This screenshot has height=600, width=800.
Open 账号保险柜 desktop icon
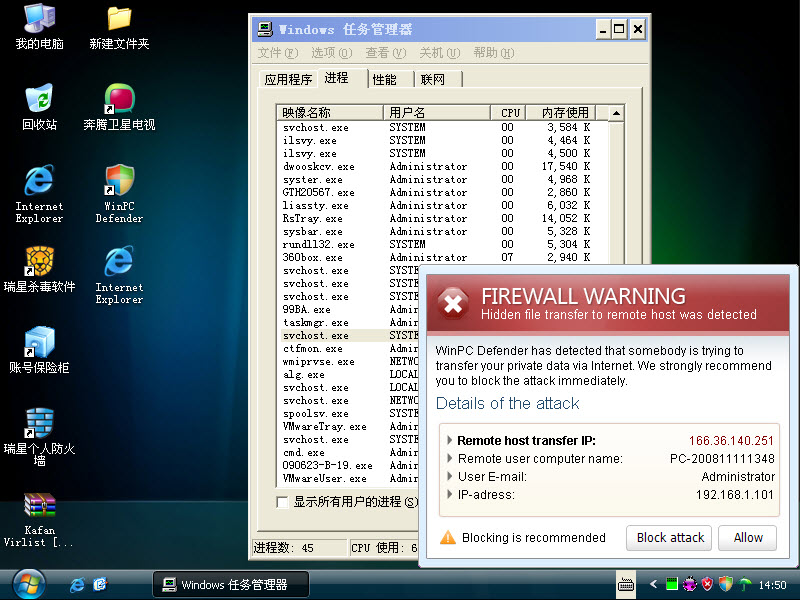click(39, 350)
